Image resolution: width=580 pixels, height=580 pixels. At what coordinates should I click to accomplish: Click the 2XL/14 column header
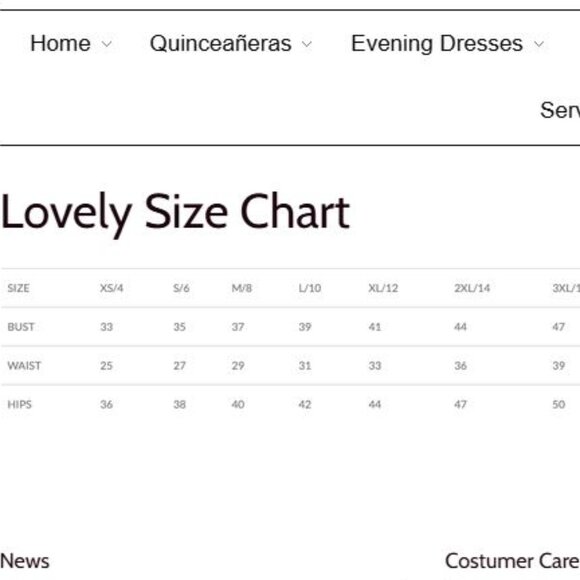coord(472,288)
